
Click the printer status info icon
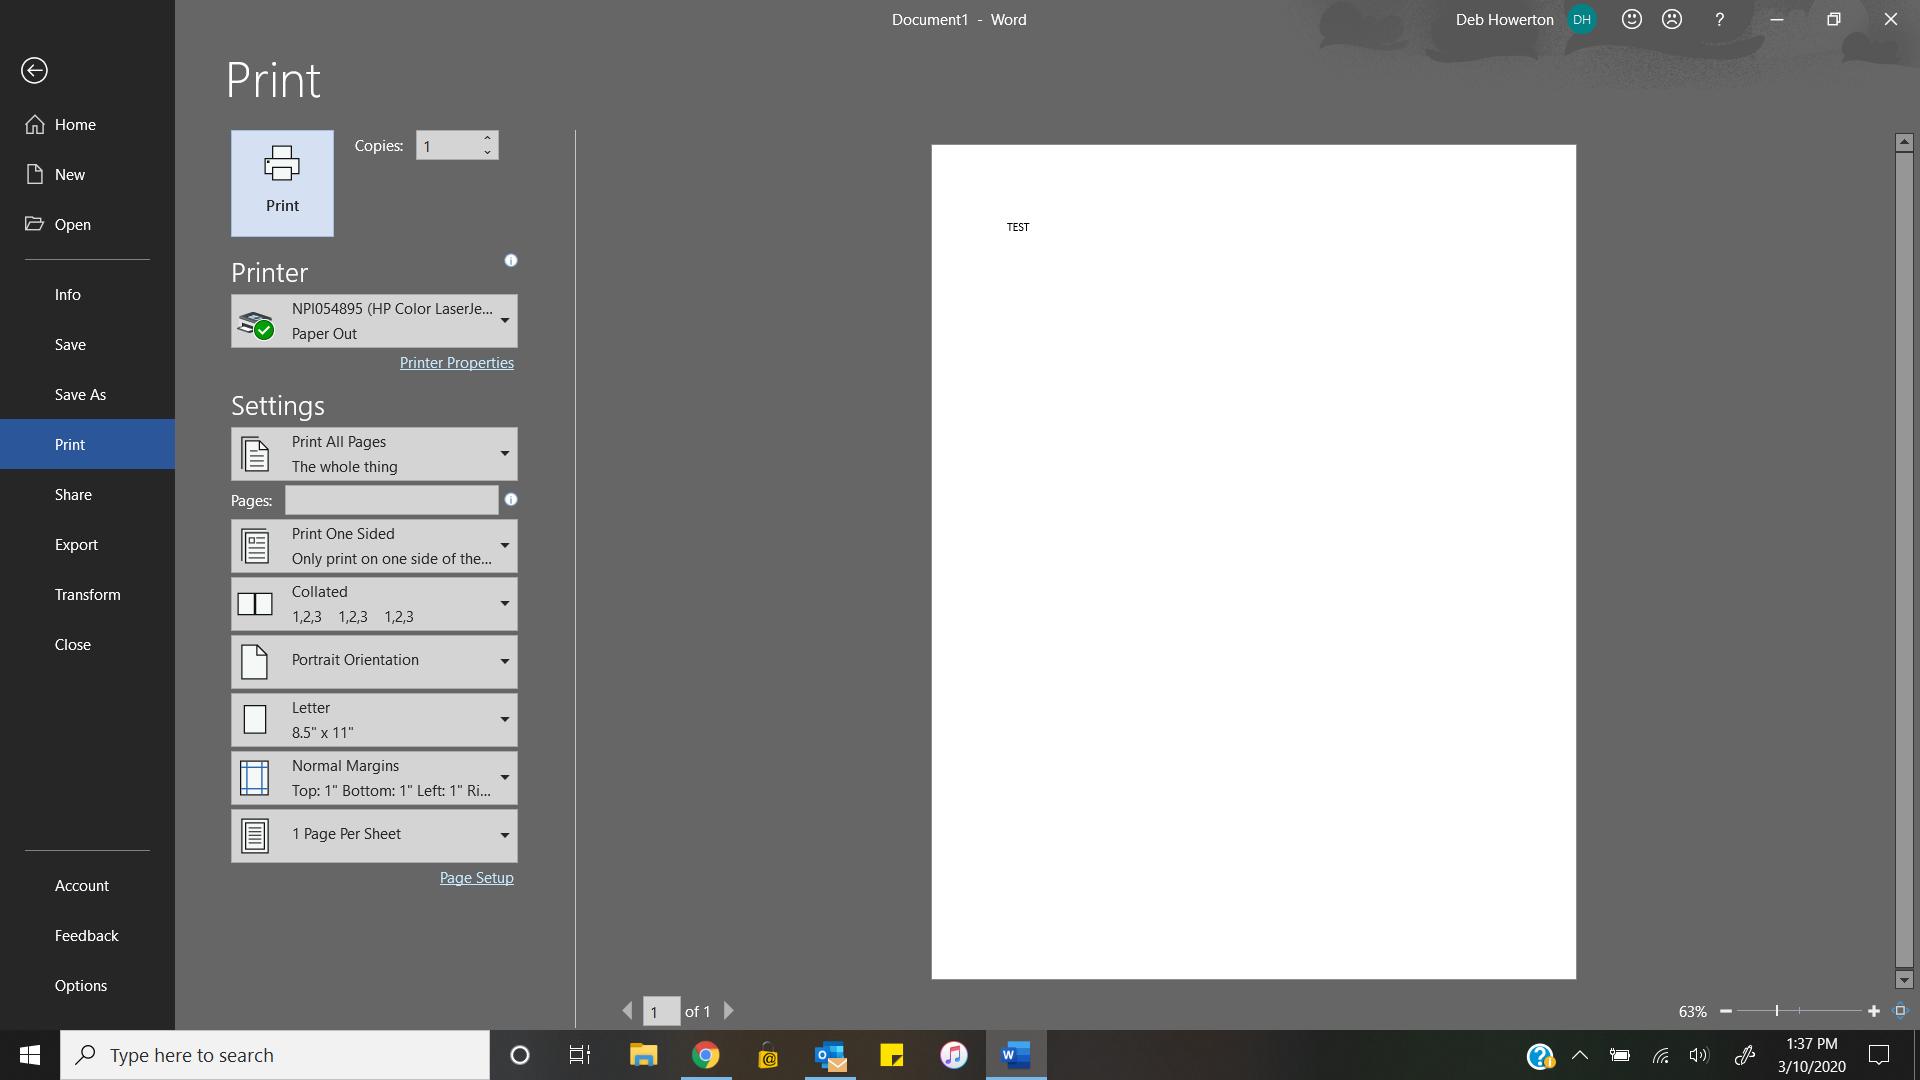pos(511,260)
